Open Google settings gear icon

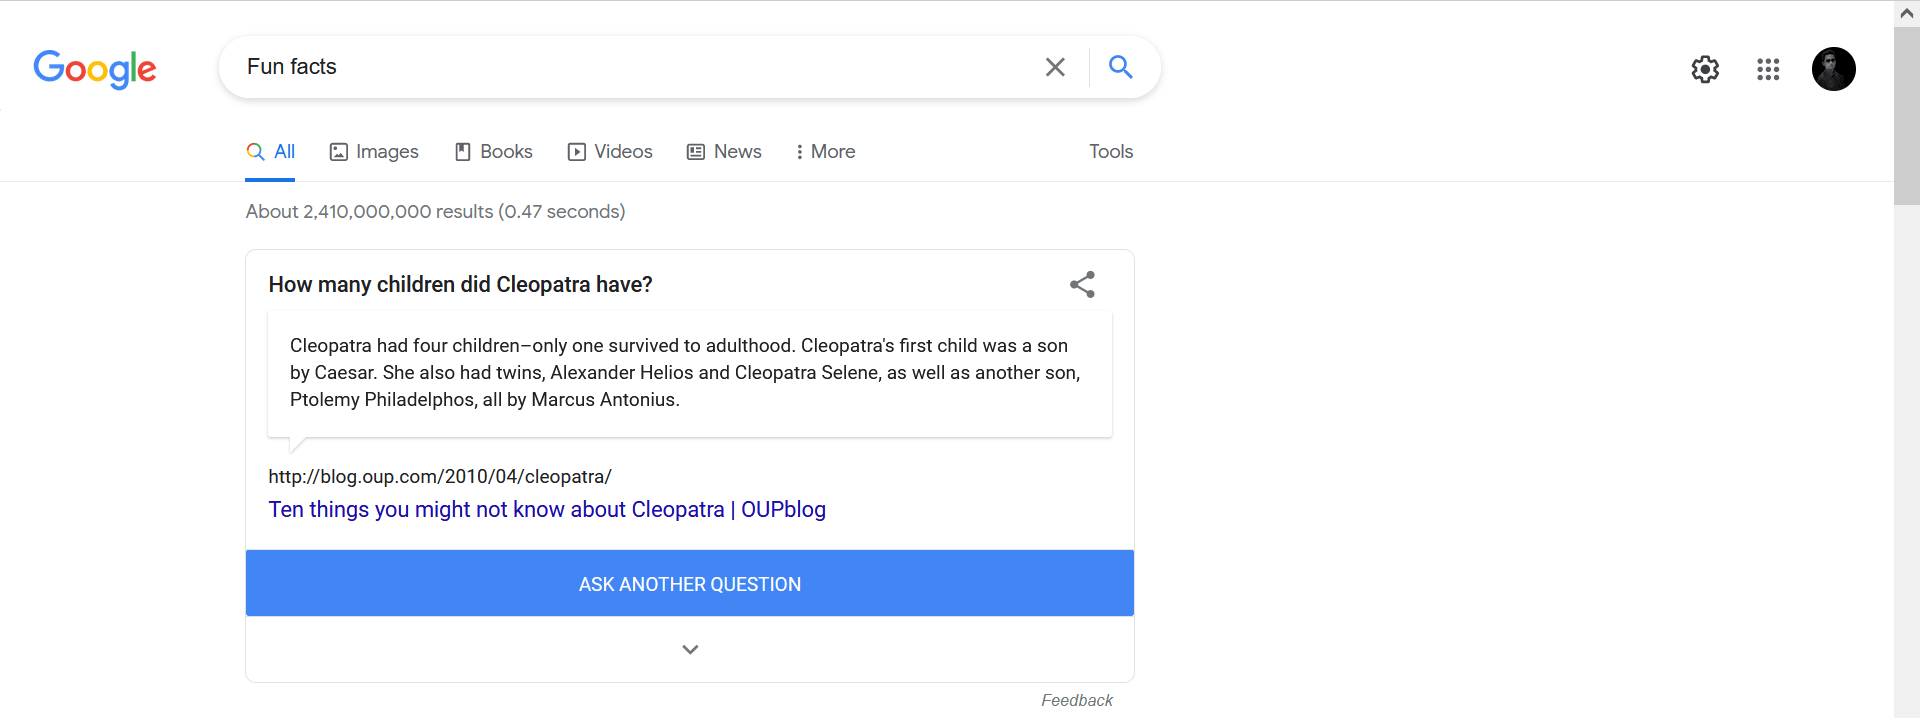1705,69
